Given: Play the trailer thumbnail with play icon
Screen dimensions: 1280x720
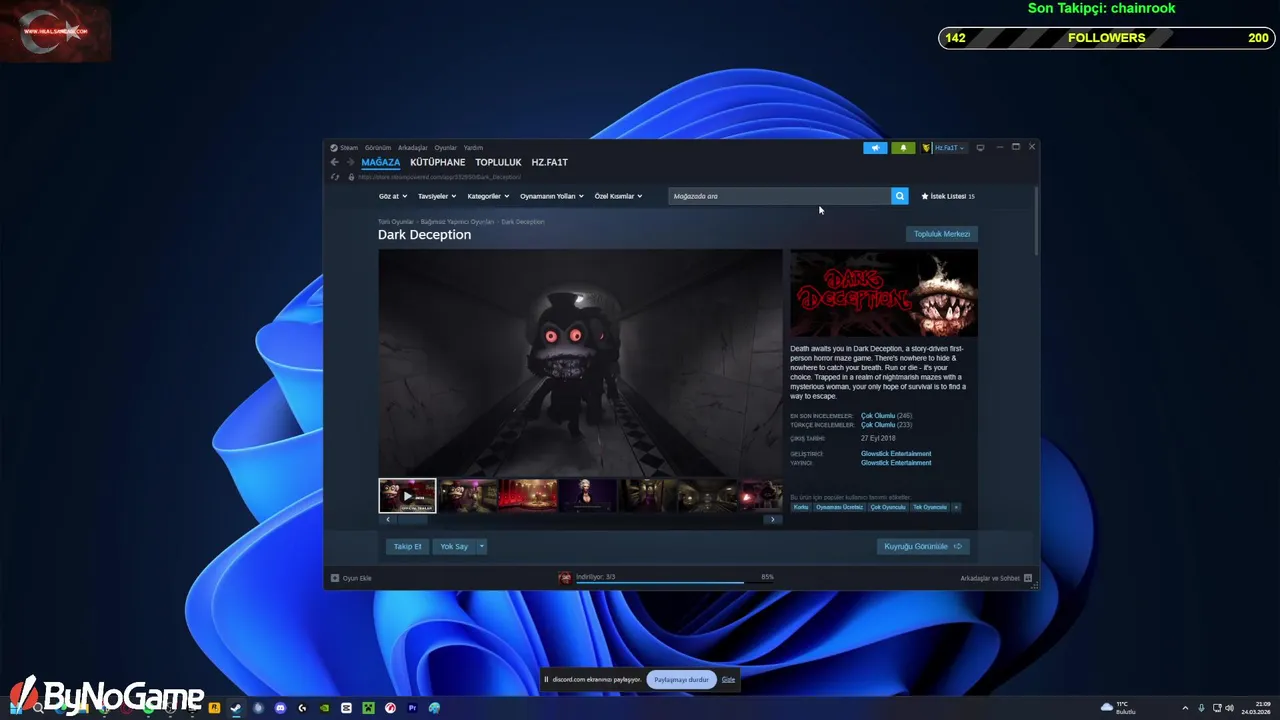Looking at the screenshot, I should (x=407, y=495).
